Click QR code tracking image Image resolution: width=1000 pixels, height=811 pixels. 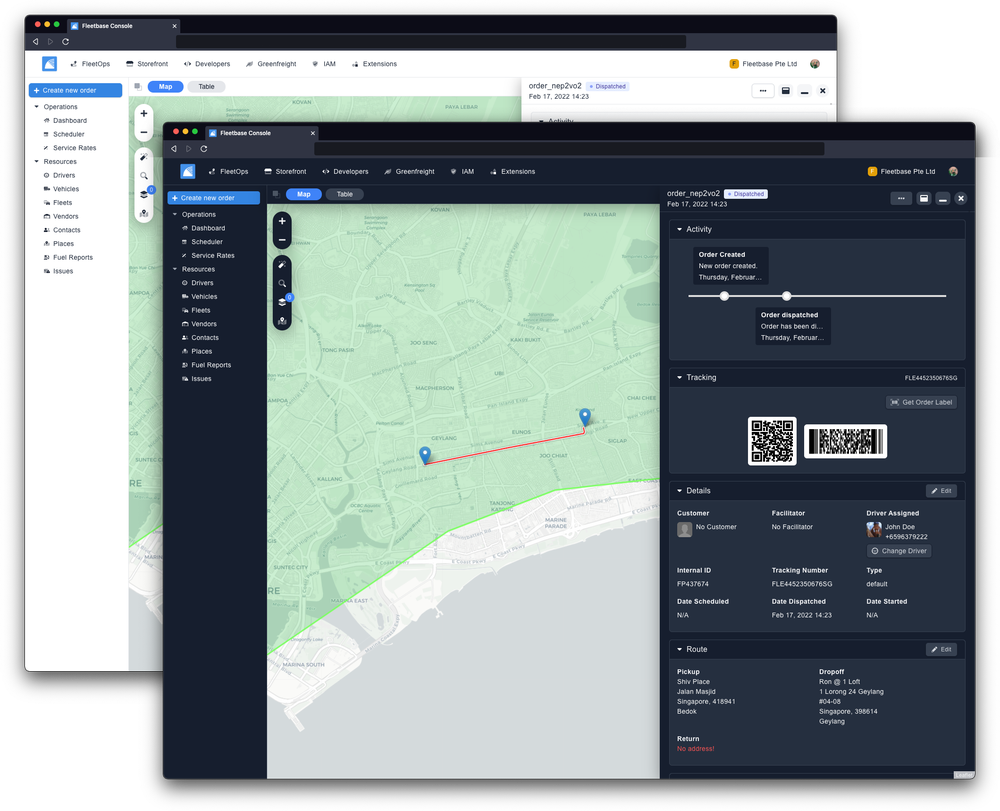pyautogui.click(x=772, y=441)
